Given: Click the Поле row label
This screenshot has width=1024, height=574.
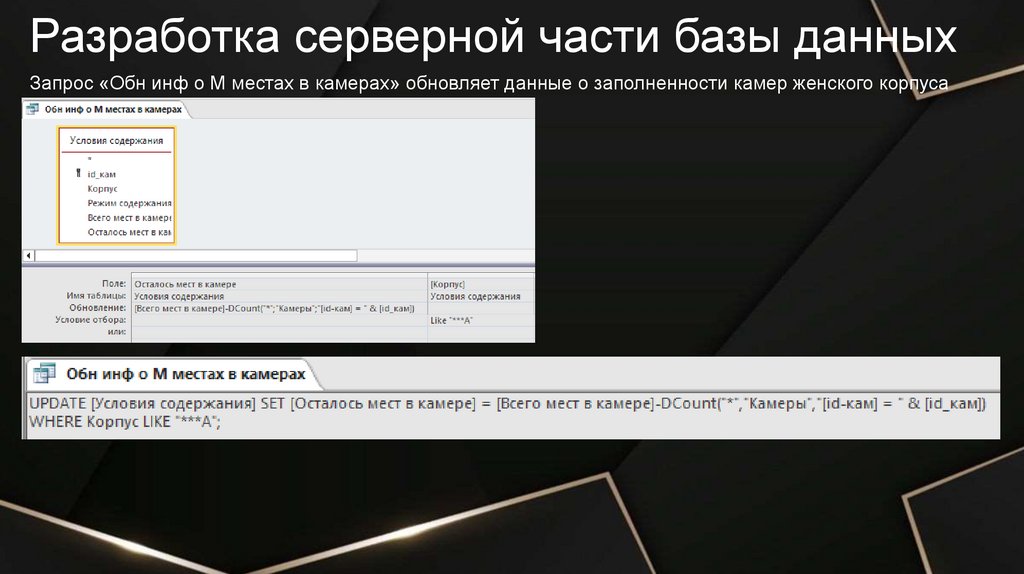Looking at the screenshot, I should point(114,283).
